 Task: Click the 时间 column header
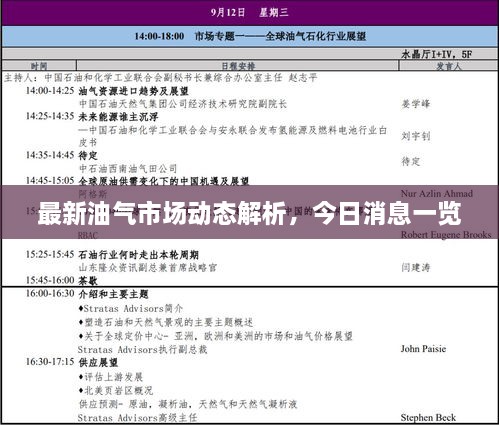(39, 66)
